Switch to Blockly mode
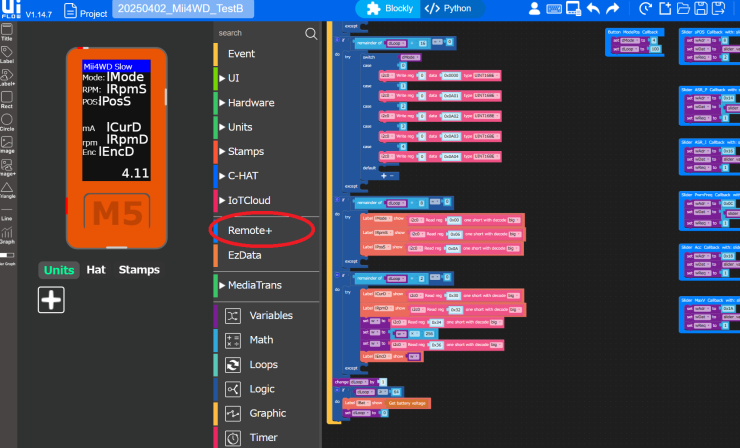 click(x=389, y=8)
